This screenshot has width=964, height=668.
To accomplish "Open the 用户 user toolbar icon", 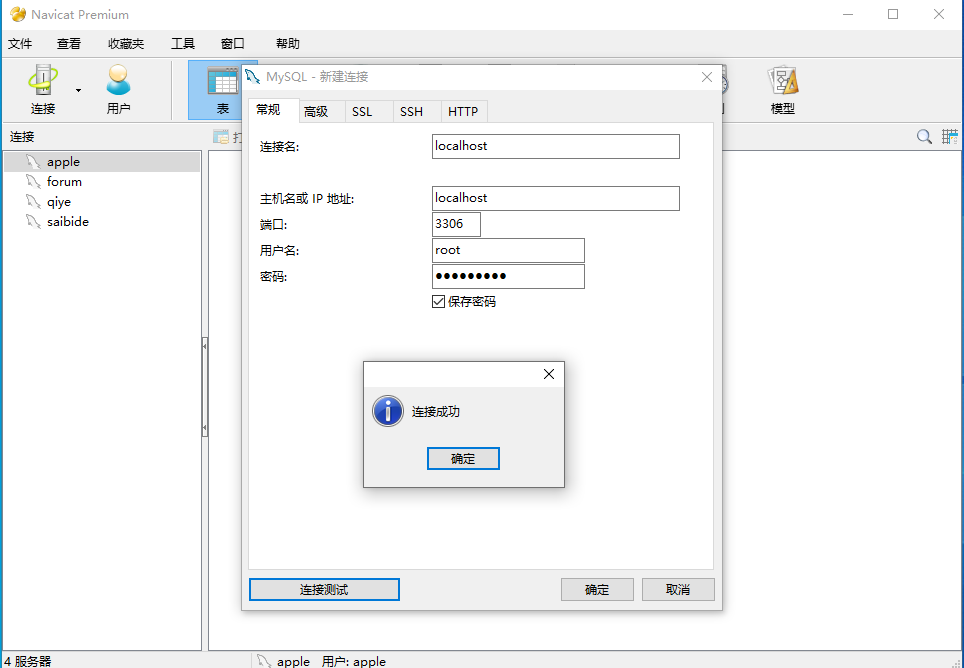I will click(x=118, y=90).
